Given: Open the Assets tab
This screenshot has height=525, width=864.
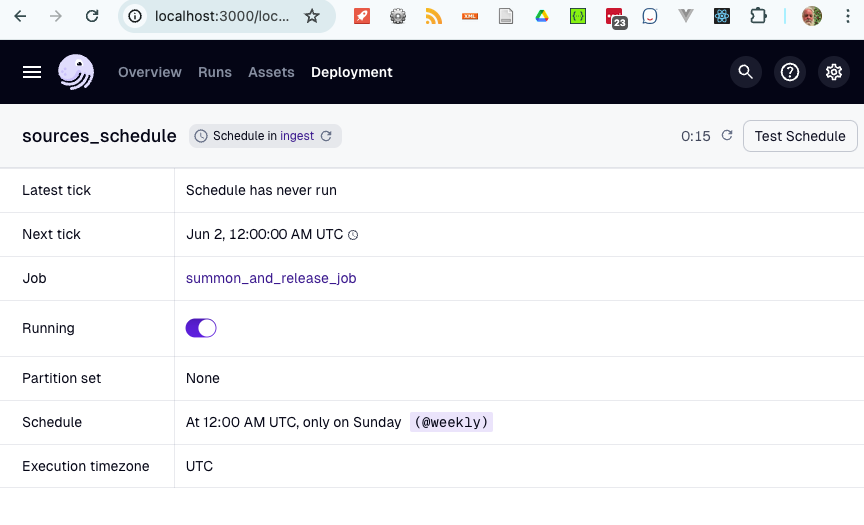Looking at the screenshot, I should click(x=271, y=72).
